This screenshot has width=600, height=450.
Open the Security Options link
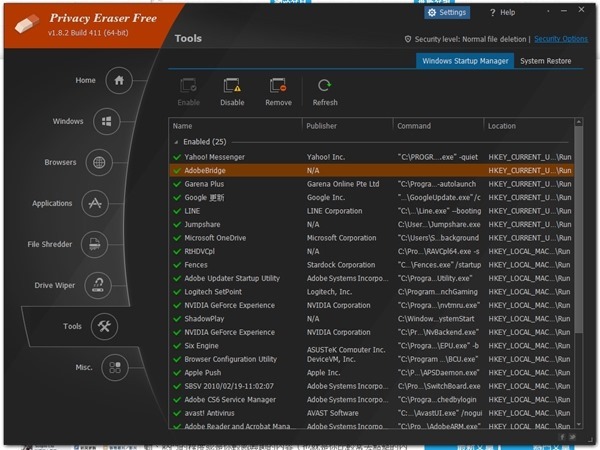click(x=560, y=39)
